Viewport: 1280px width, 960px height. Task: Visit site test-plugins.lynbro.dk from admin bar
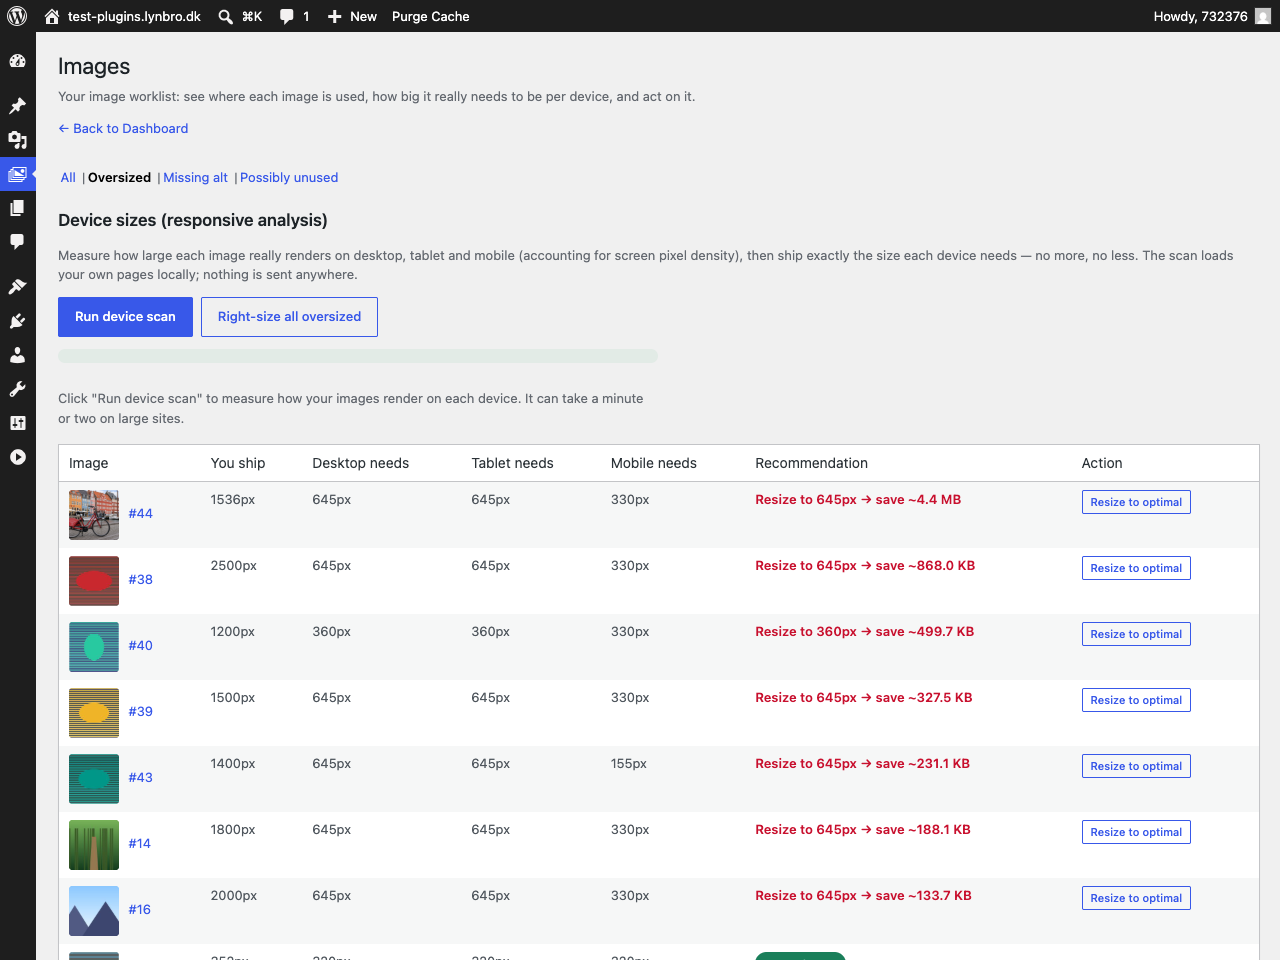pyautogui.click(x=123, y=16)
